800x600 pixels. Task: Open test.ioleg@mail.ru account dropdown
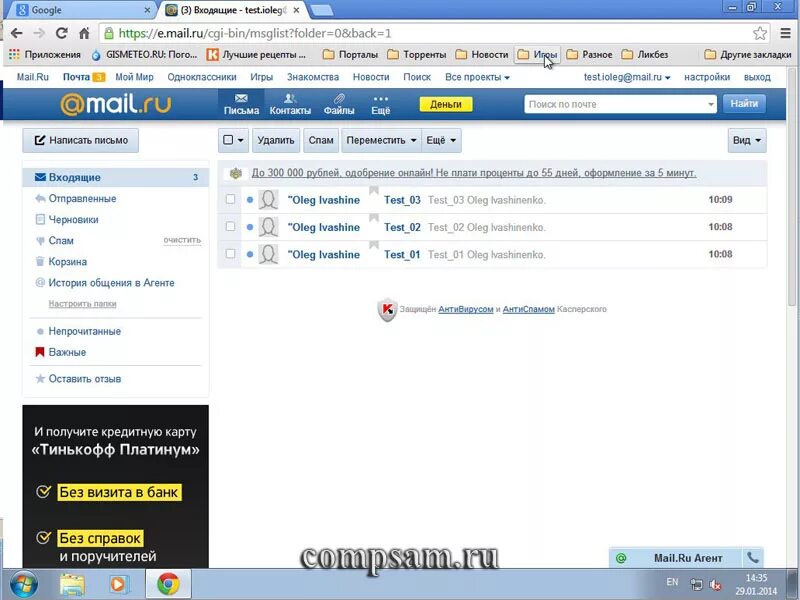(627, 77)
